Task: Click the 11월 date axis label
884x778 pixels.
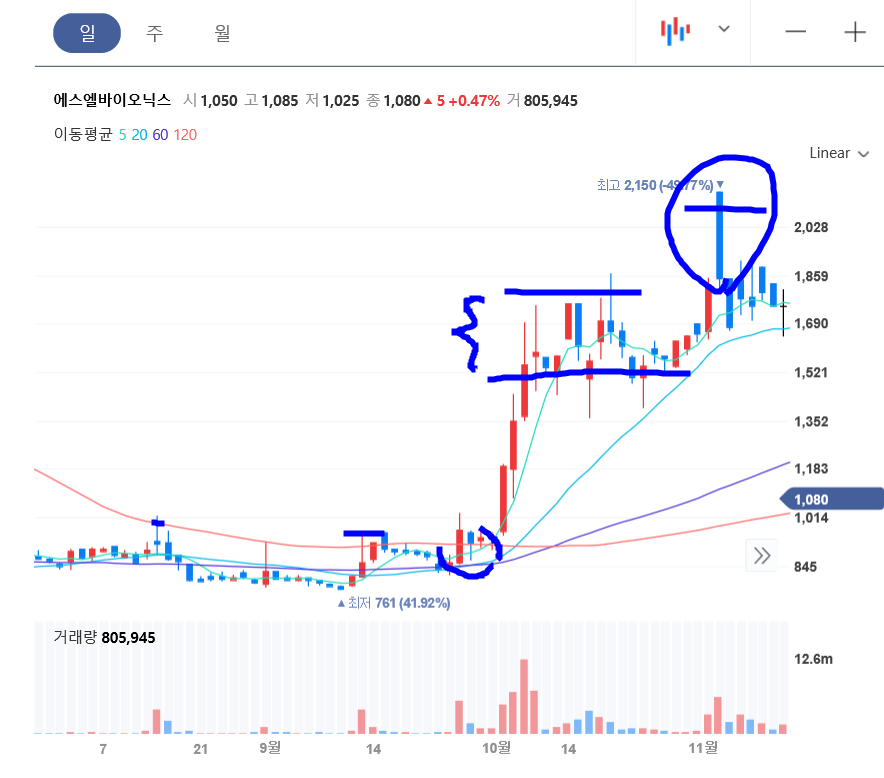Action: coord(703,748)
